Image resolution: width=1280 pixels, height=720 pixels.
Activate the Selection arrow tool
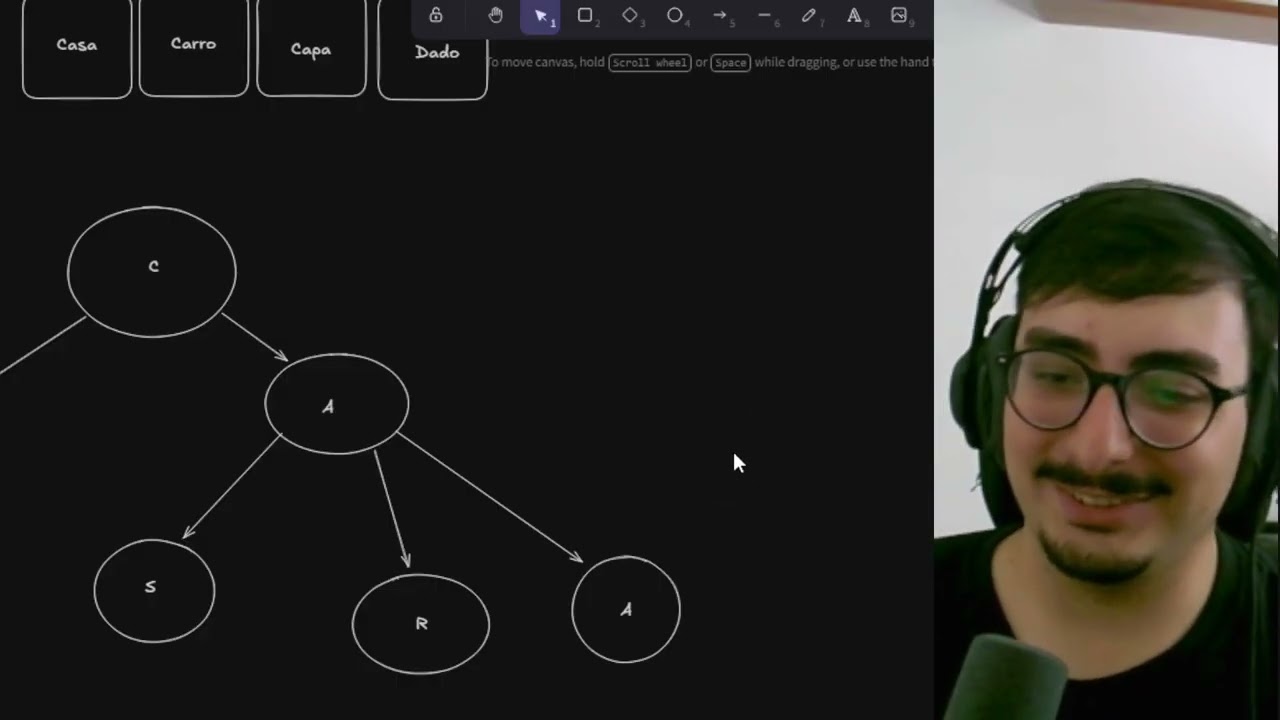pyautogui.click(x=541, y=15)
